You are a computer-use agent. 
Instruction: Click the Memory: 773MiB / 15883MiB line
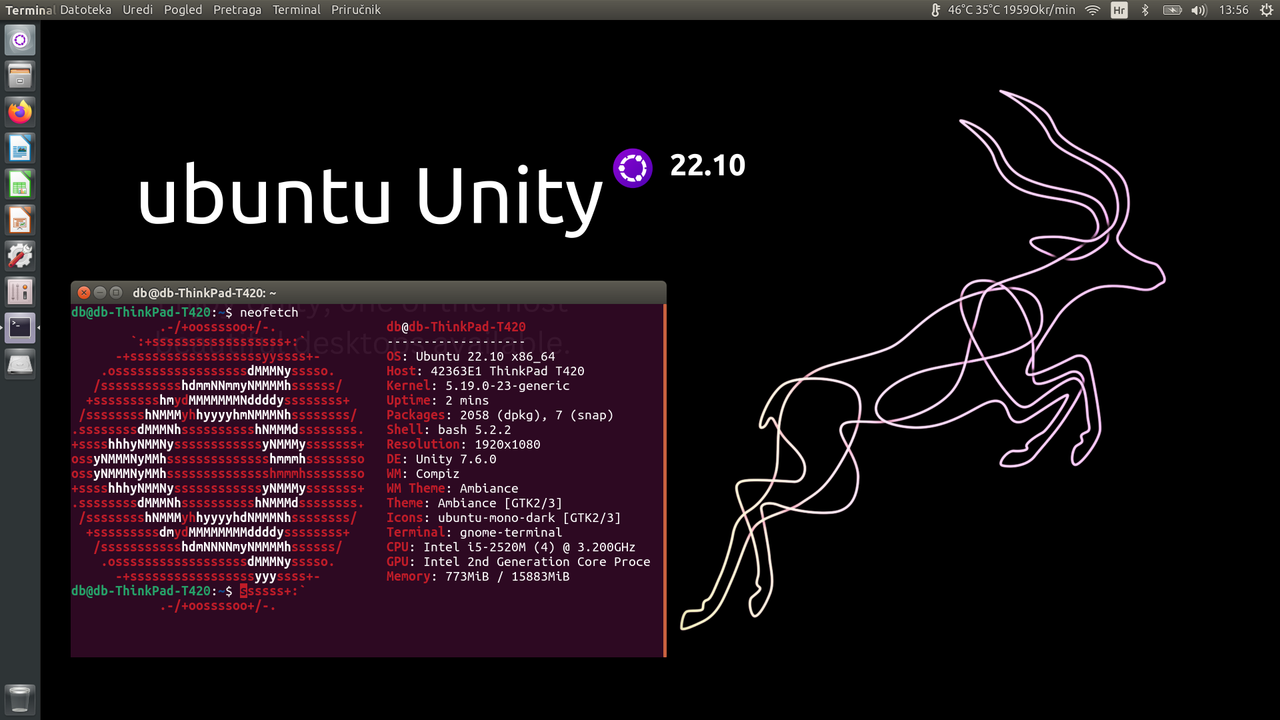(478, 576)
